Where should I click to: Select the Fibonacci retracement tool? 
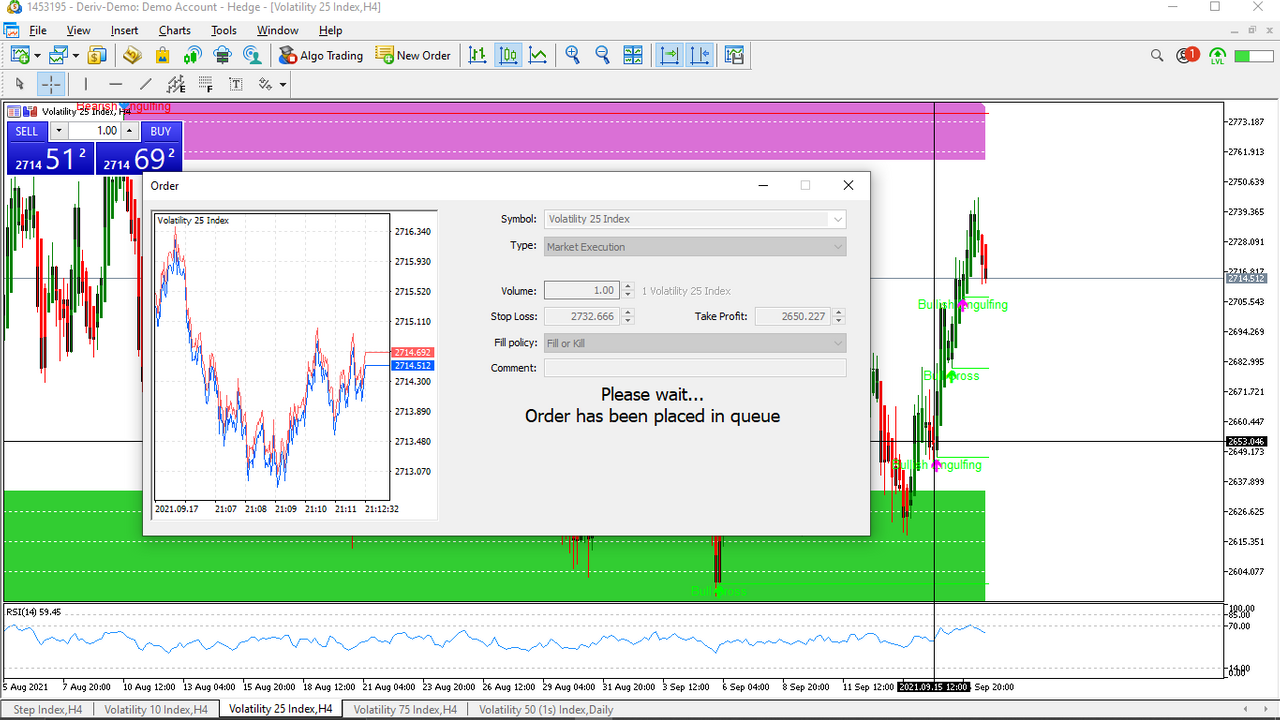pyautogui.click(x=206, y=84)
